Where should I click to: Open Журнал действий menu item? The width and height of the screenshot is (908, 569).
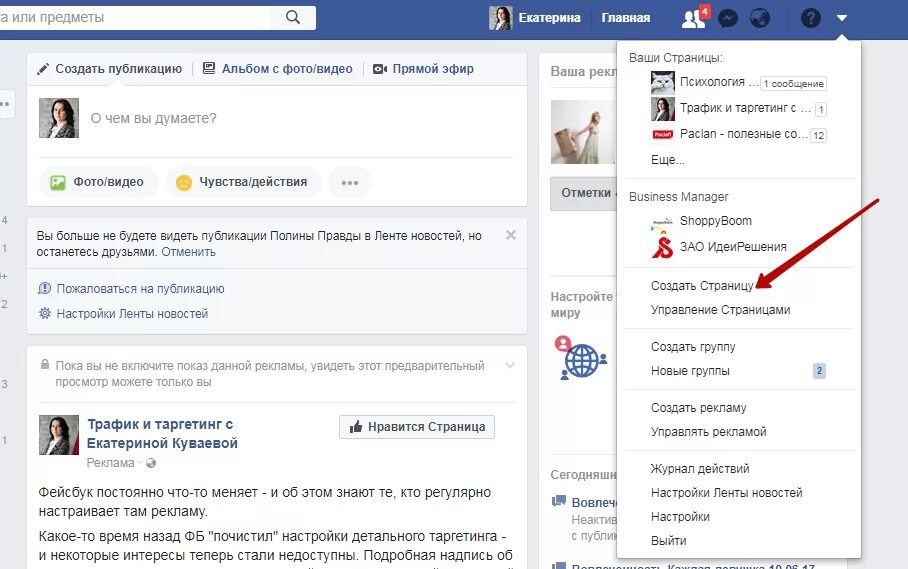click(700, 469)
